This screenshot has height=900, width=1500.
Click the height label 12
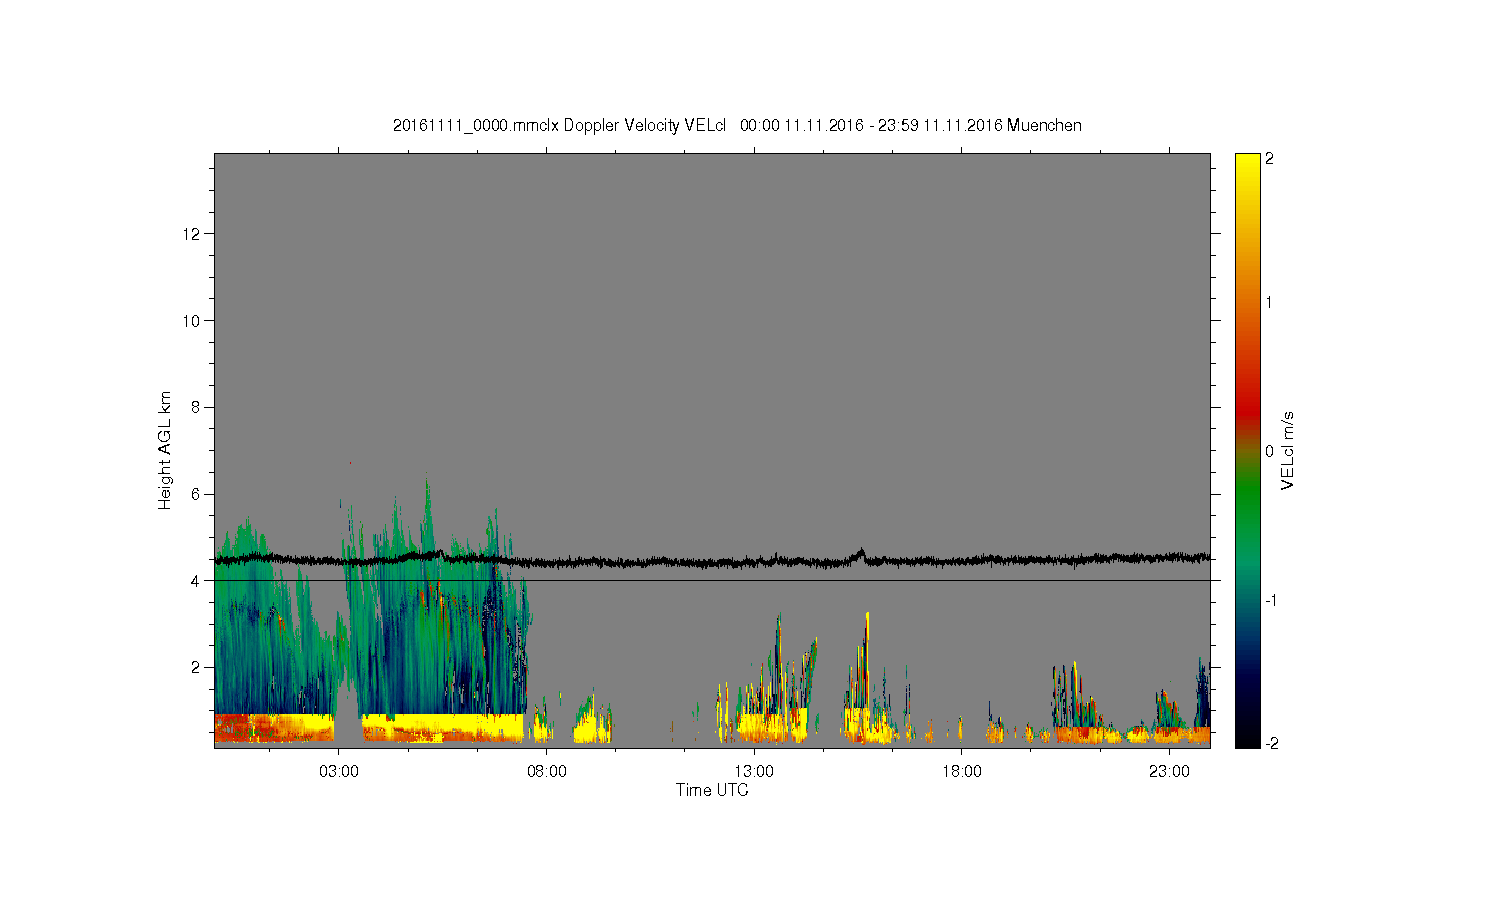click(x=192, y=234)
